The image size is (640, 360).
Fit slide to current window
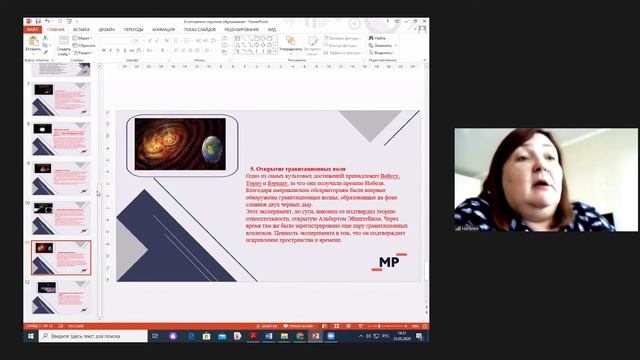pos(425,326)
